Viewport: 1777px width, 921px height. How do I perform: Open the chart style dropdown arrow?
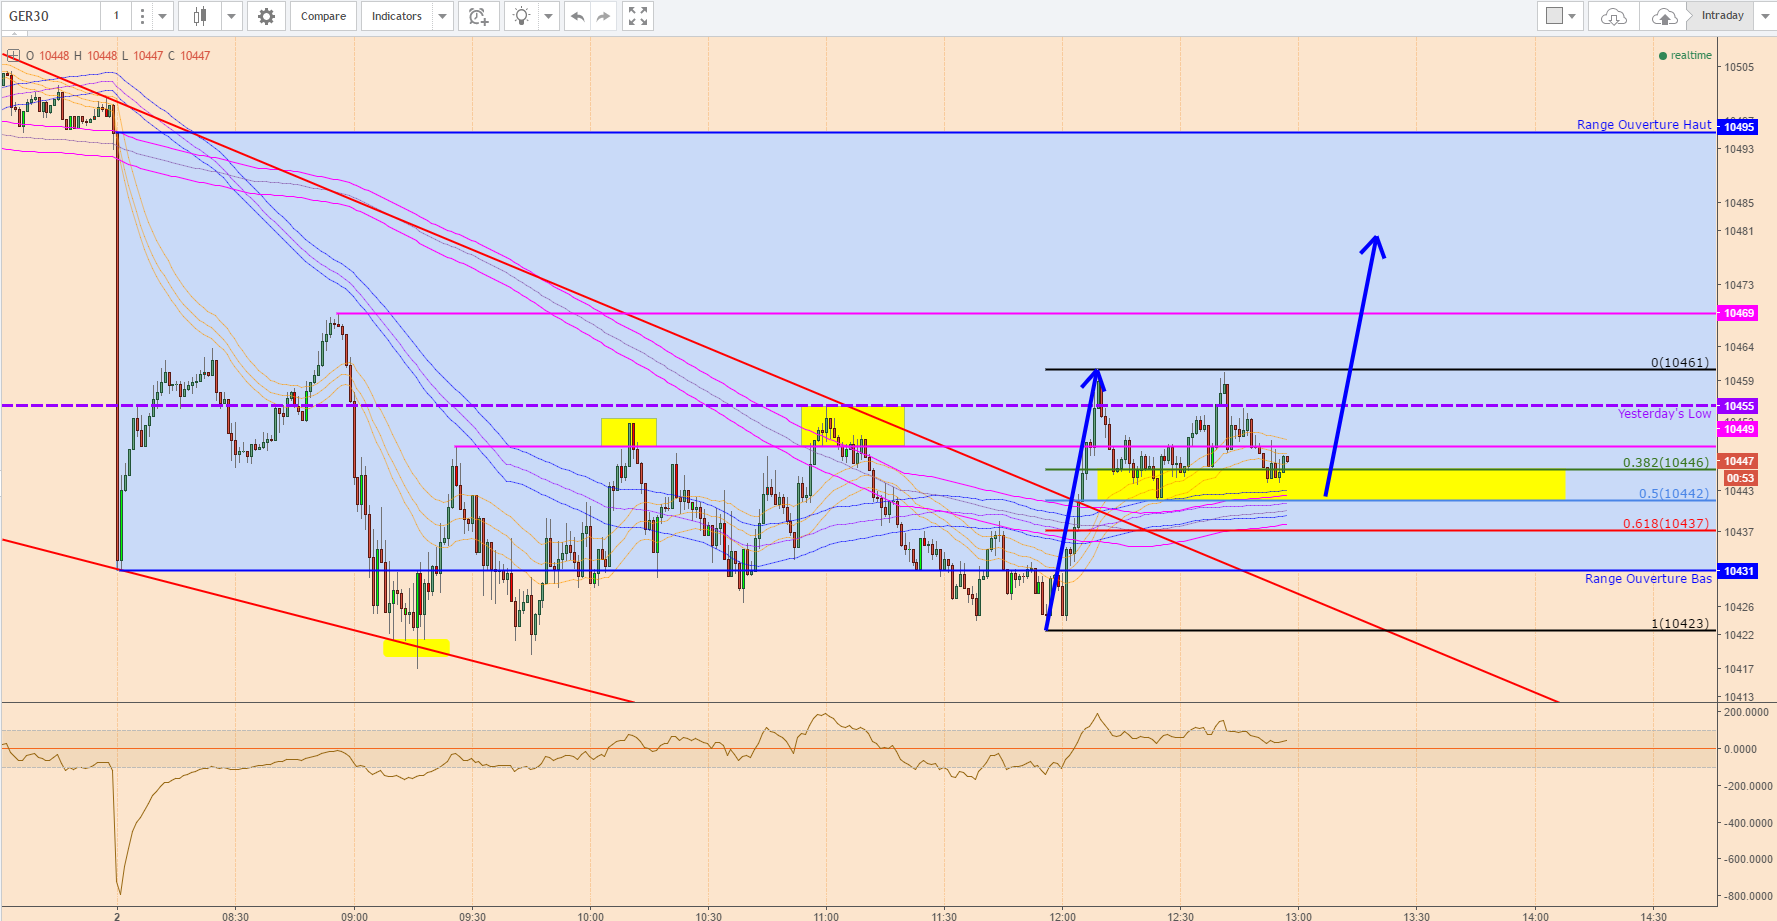pyautogui.click(x=231, y=16)
